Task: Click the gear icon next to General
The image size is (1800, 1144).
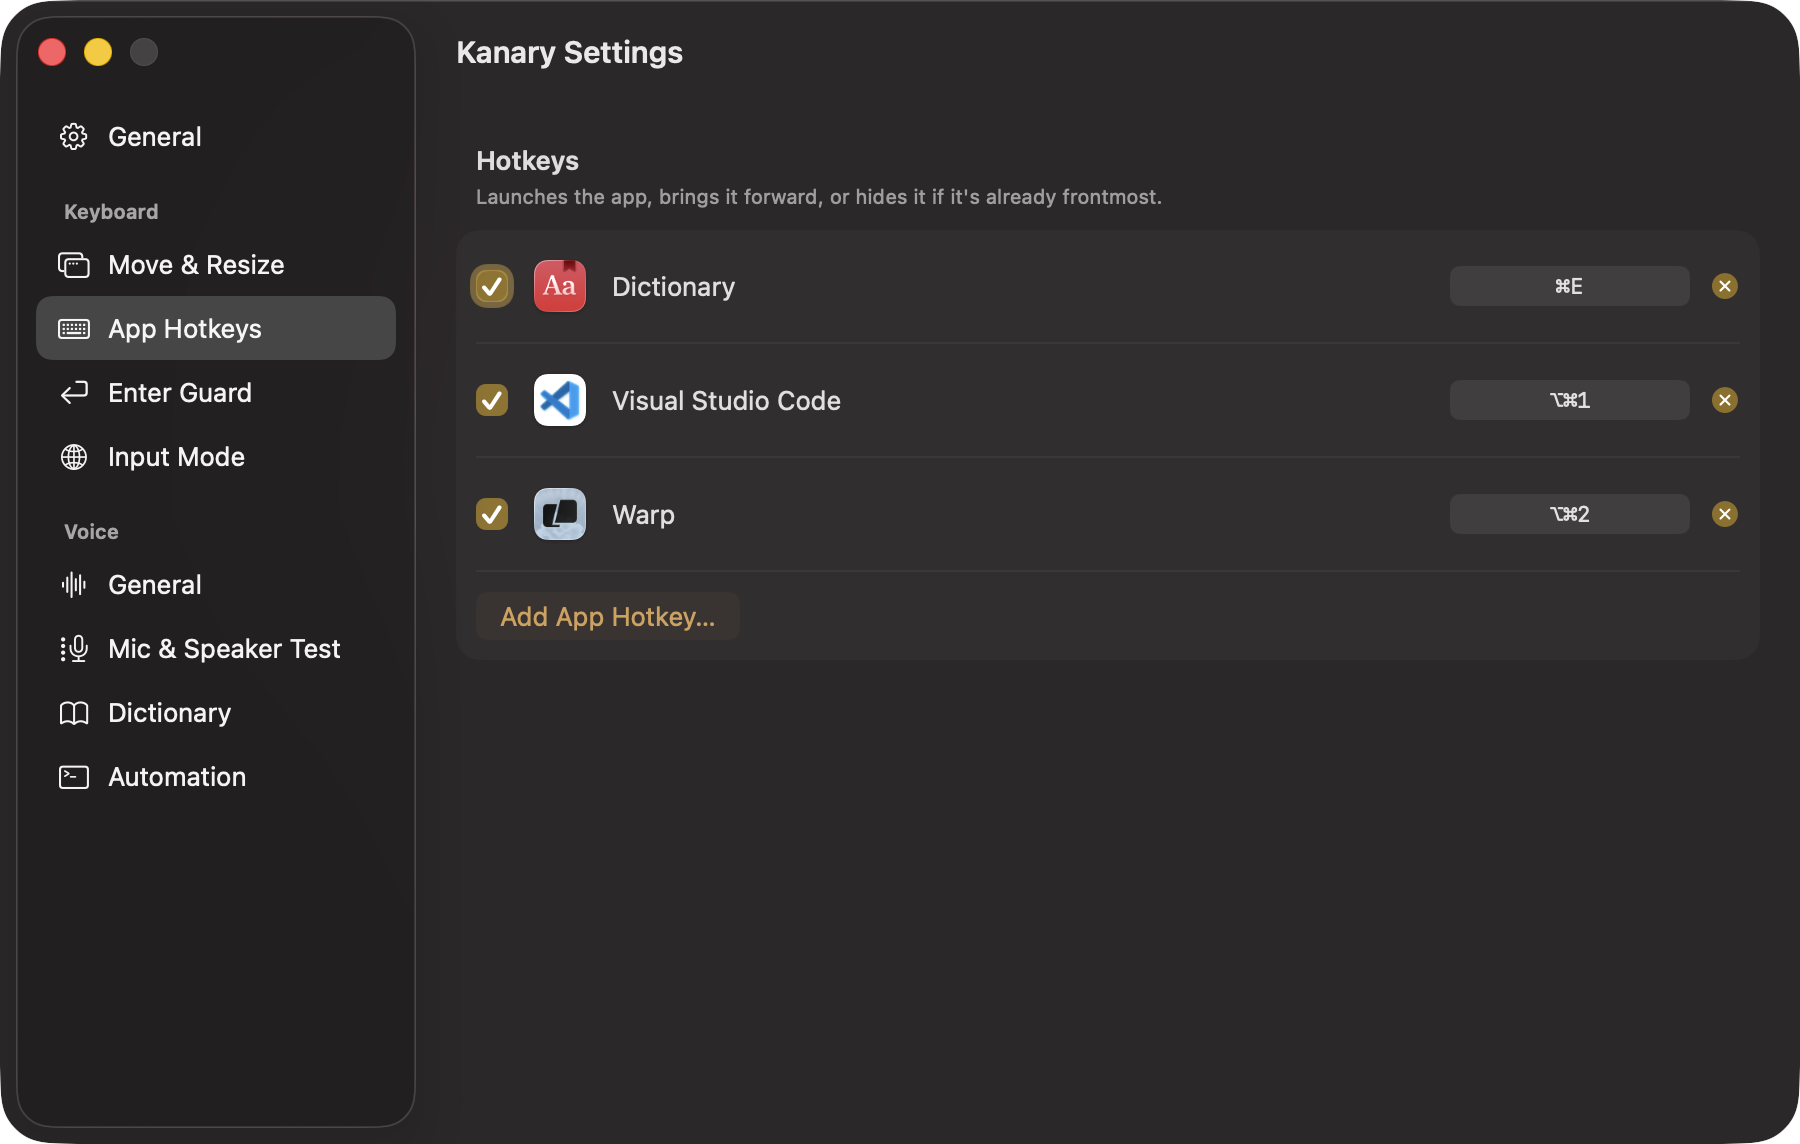Action: 74,136
